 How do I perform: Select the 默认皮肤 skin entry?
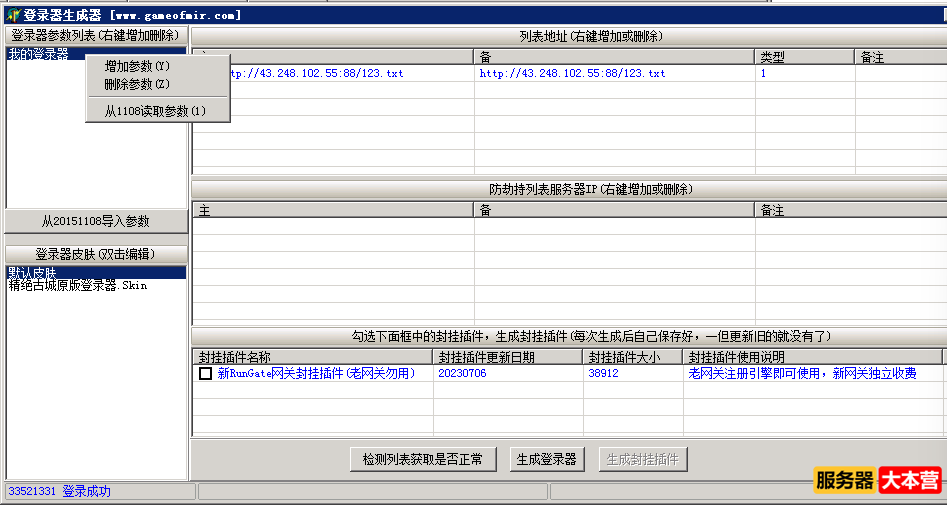click(33, 272)
